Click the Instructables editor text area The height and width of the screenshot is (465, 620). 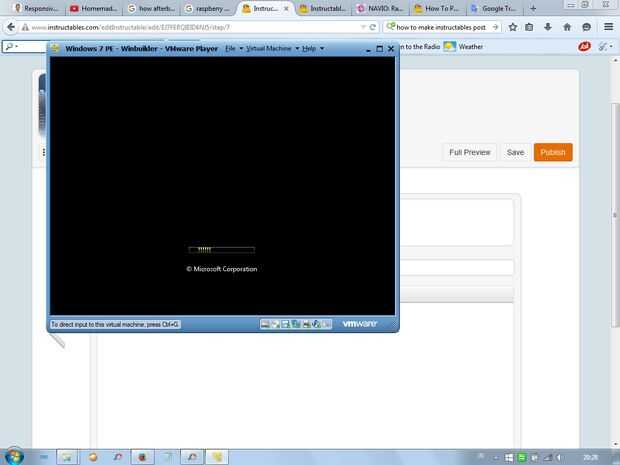click(x=304, y=374)
